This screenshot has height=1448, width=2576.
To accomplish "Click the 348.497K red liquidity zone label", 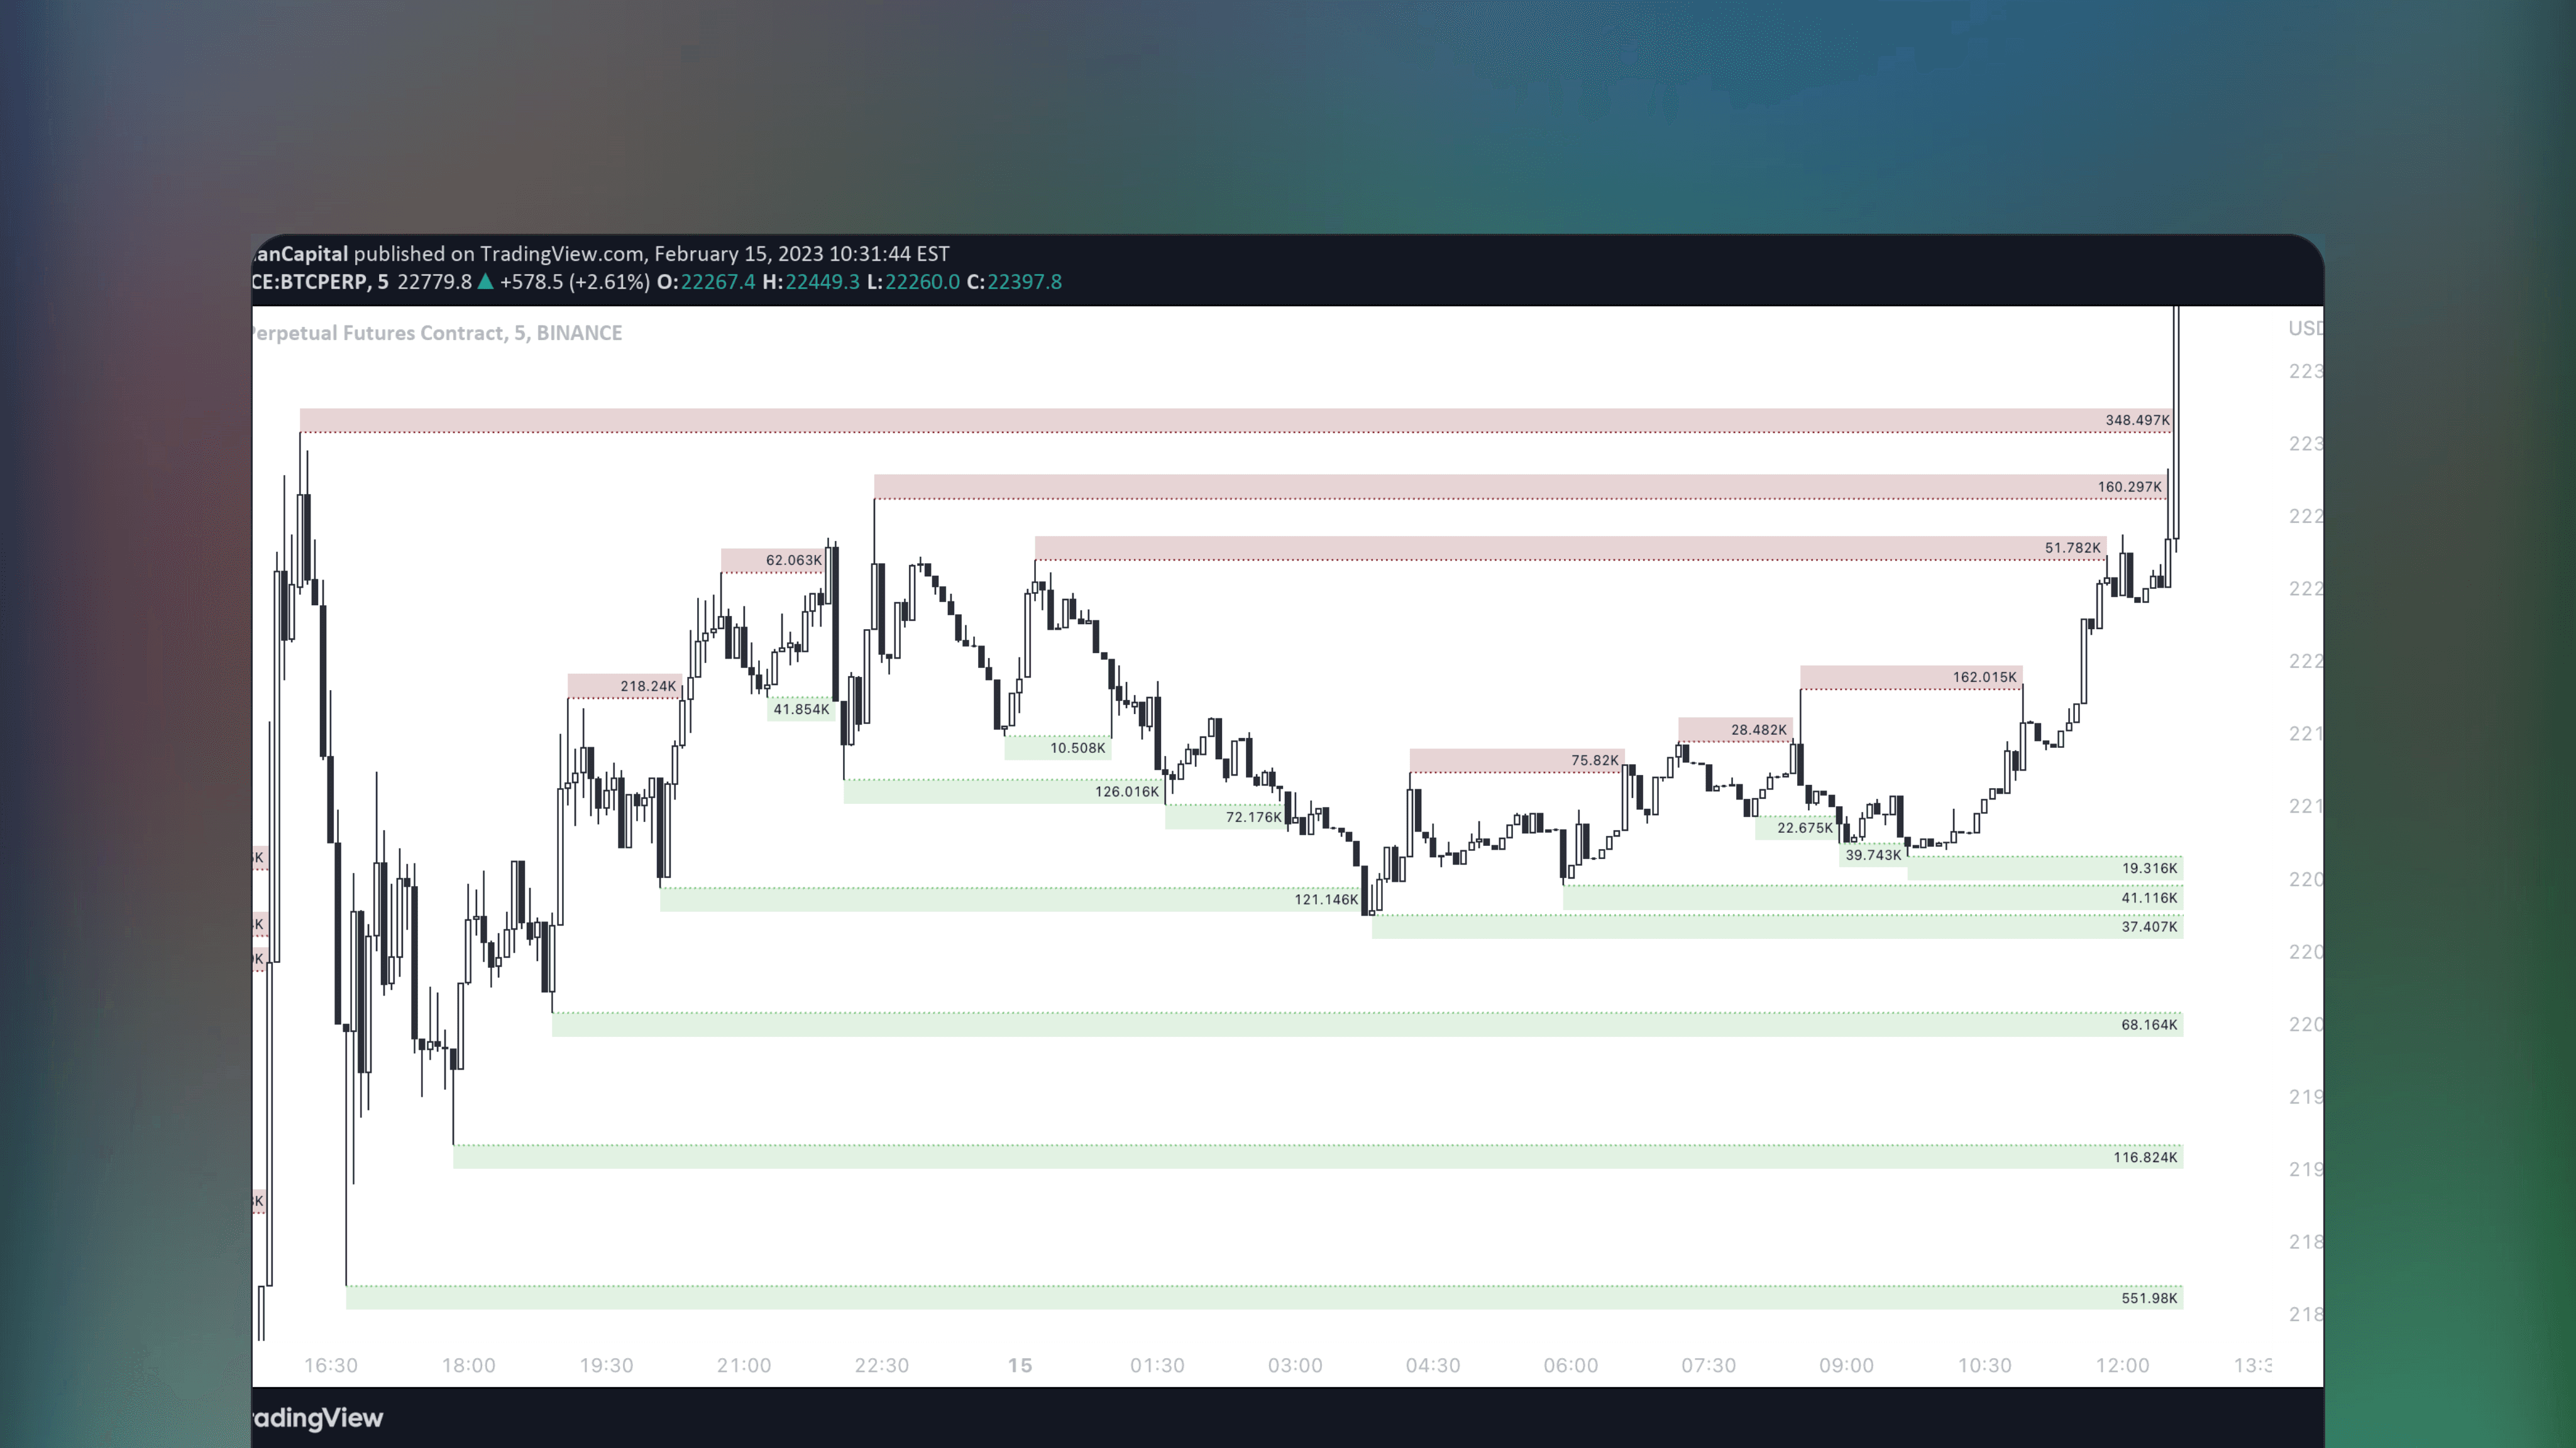I will click(x=2137, y=420).
